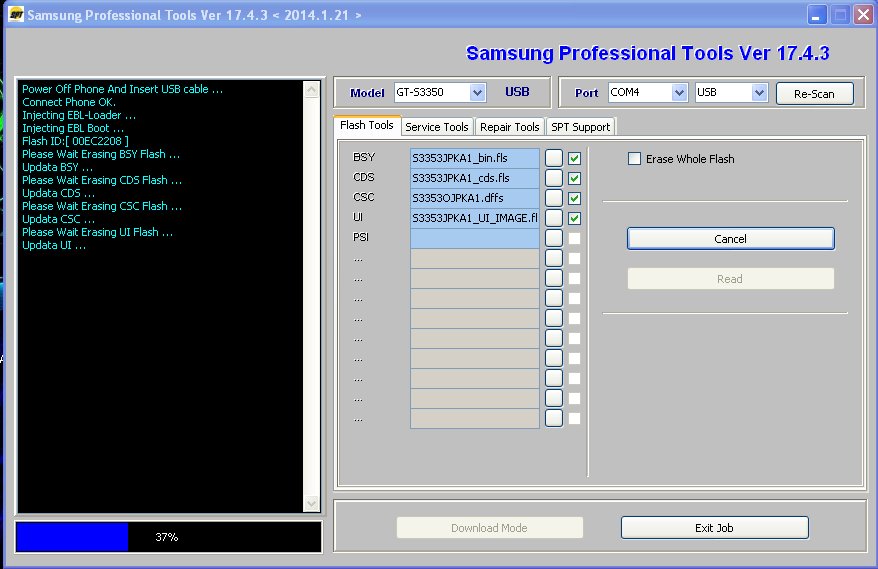Viewport: 878px width, 569px height.
Task: Check the PSI file checkbox
Action: click(x=575, y=239)
